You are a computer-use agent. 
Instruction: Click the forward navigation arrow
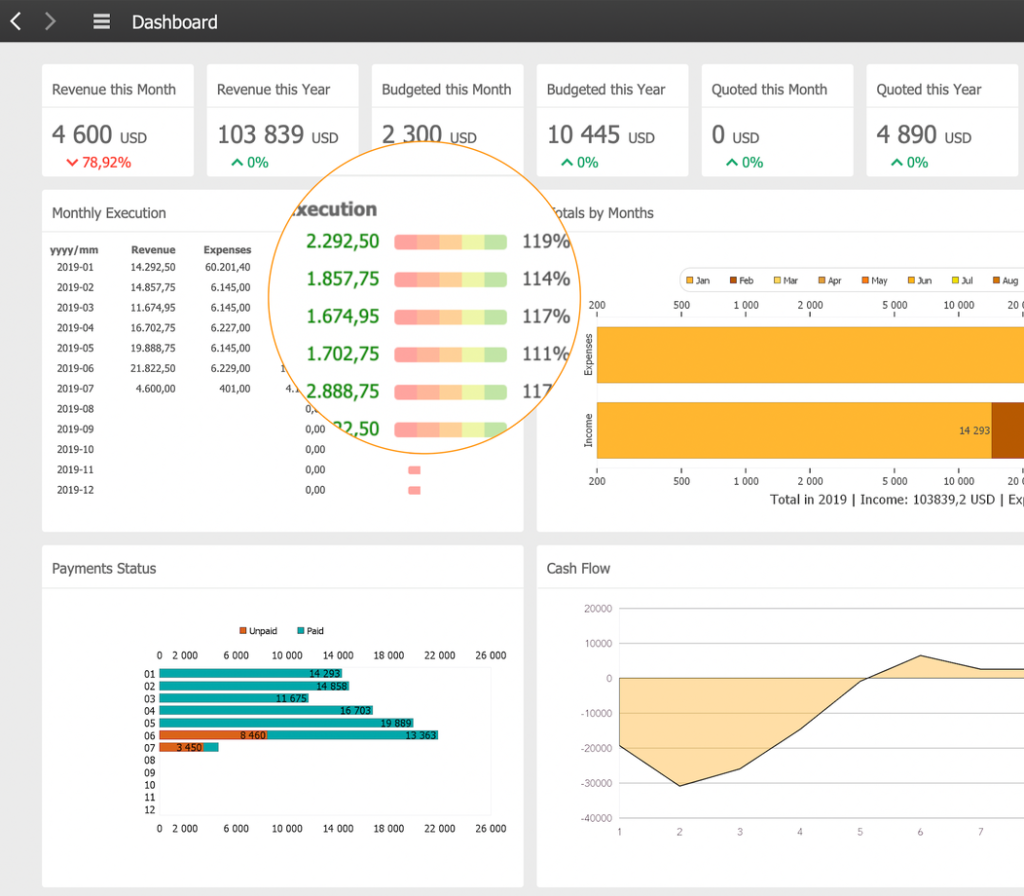(50, 21)
